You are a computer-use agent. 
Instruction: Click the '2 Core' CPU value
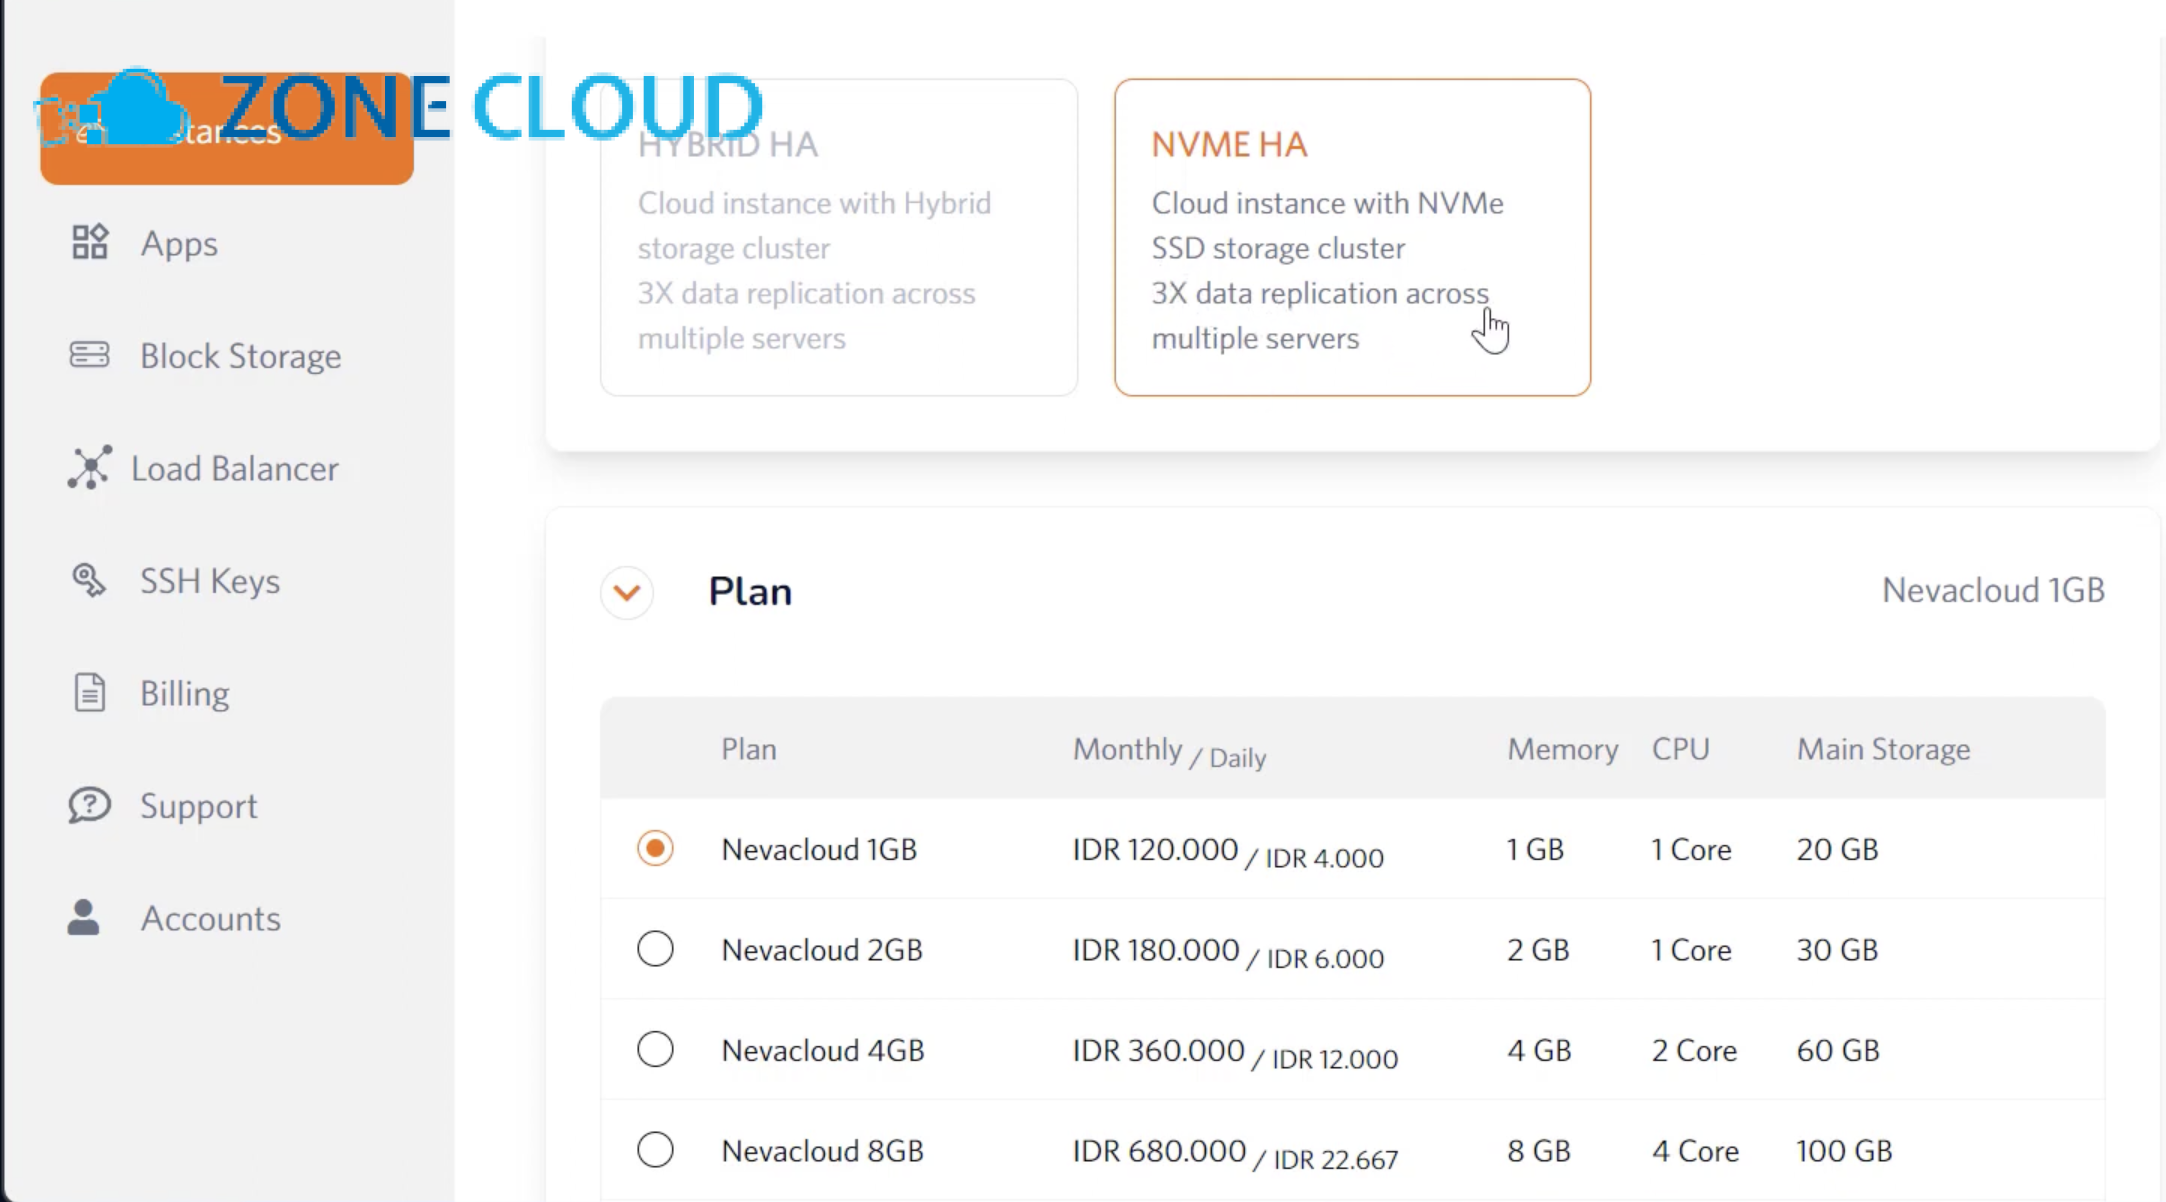(x=1694, y=1050)
